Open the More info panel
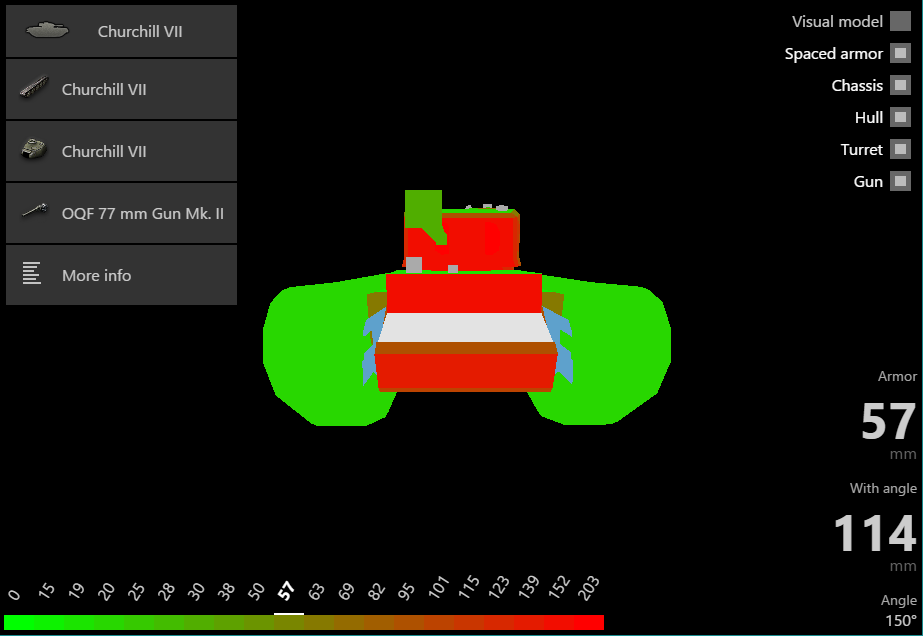The height and width of the screenshot is (636, 923). point(121,275)
